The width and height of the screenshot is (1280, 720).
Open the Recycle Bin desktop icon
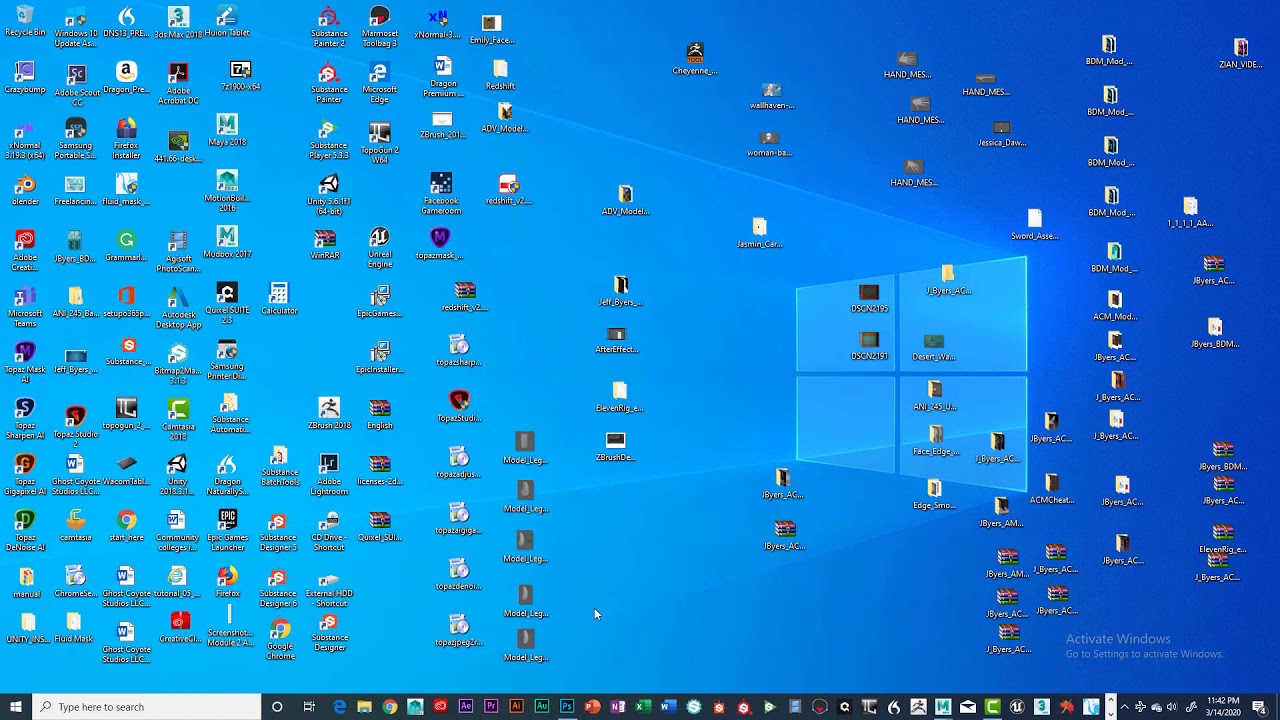coord(25,22)
